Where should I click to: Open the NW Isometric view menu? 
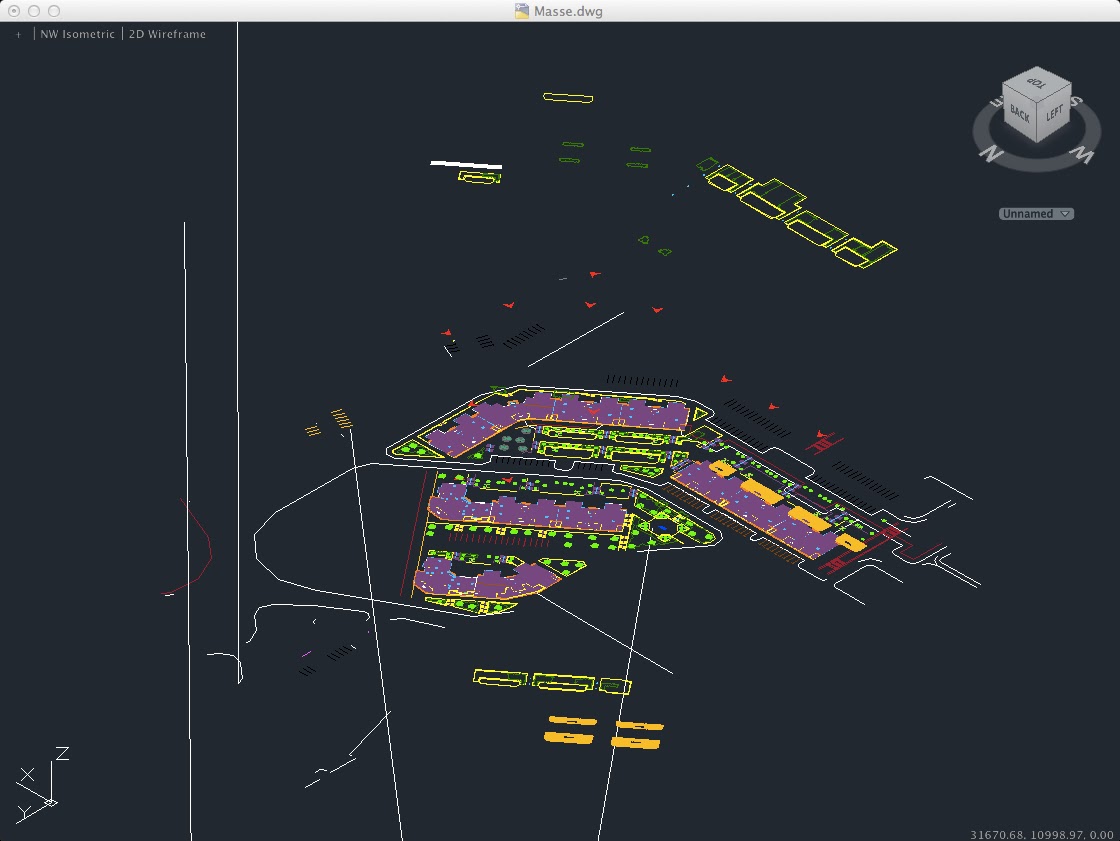(x=77, y=34)
